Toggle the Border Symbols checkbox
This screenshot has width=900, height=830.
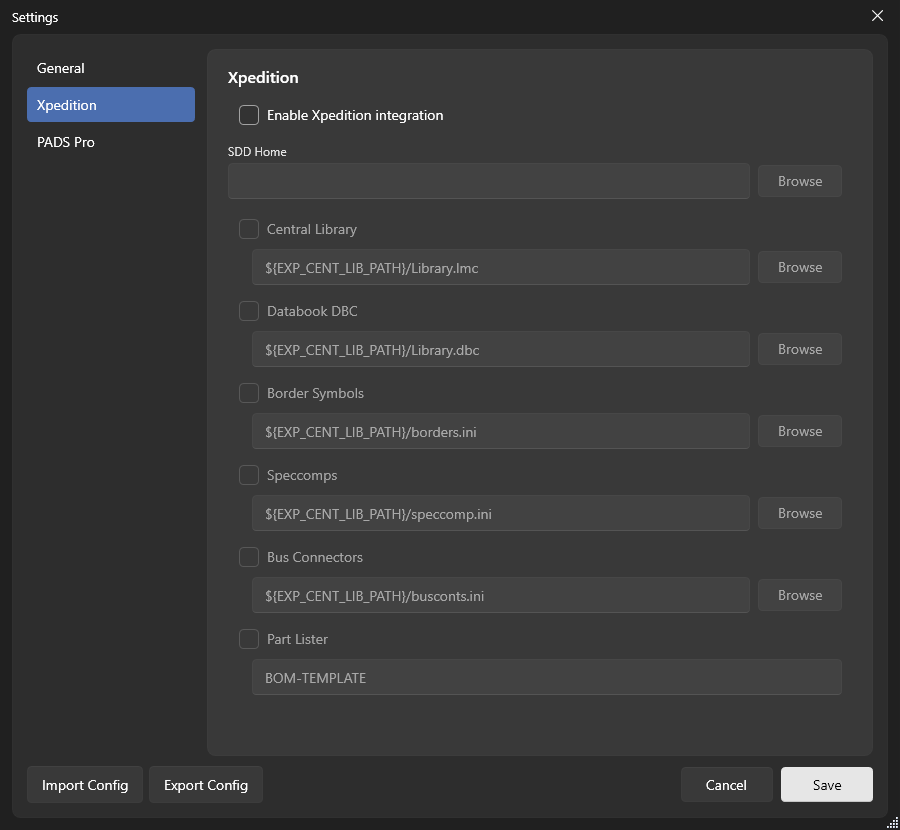pyautogui.click(x=249, y=393)
